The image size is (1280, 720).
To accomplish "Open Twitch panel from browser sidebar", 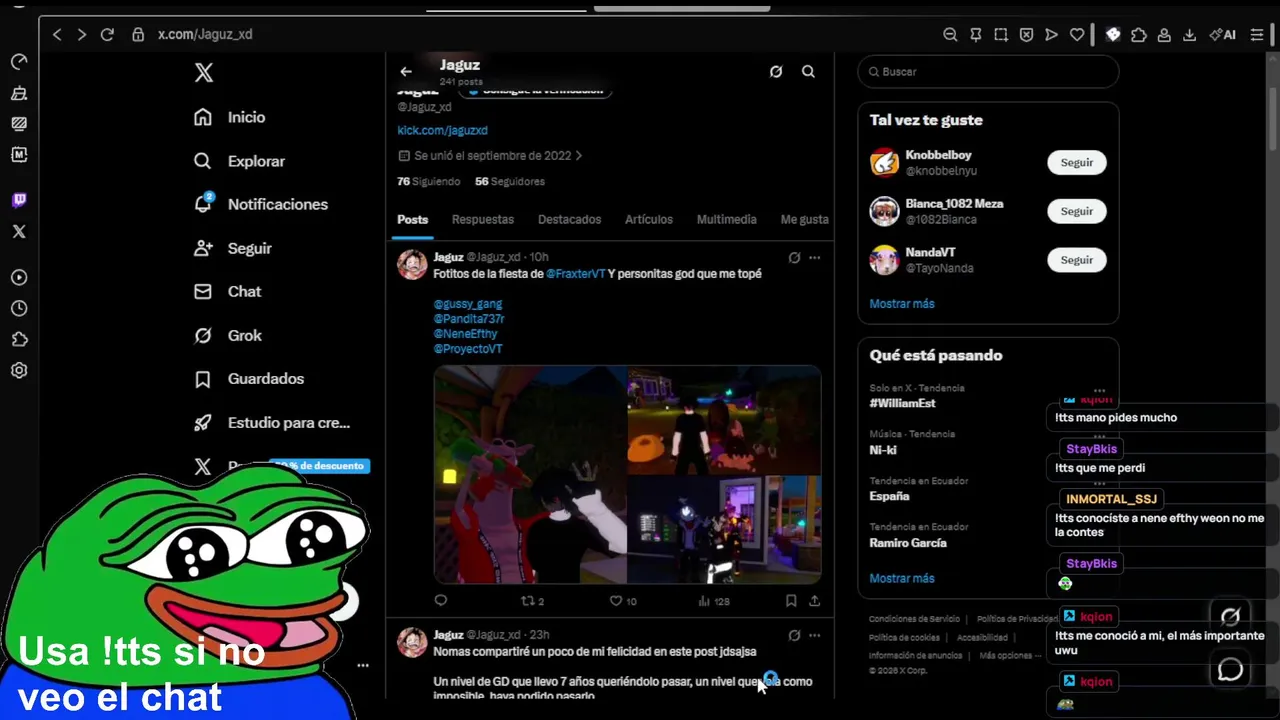I will tap(19, 200).
